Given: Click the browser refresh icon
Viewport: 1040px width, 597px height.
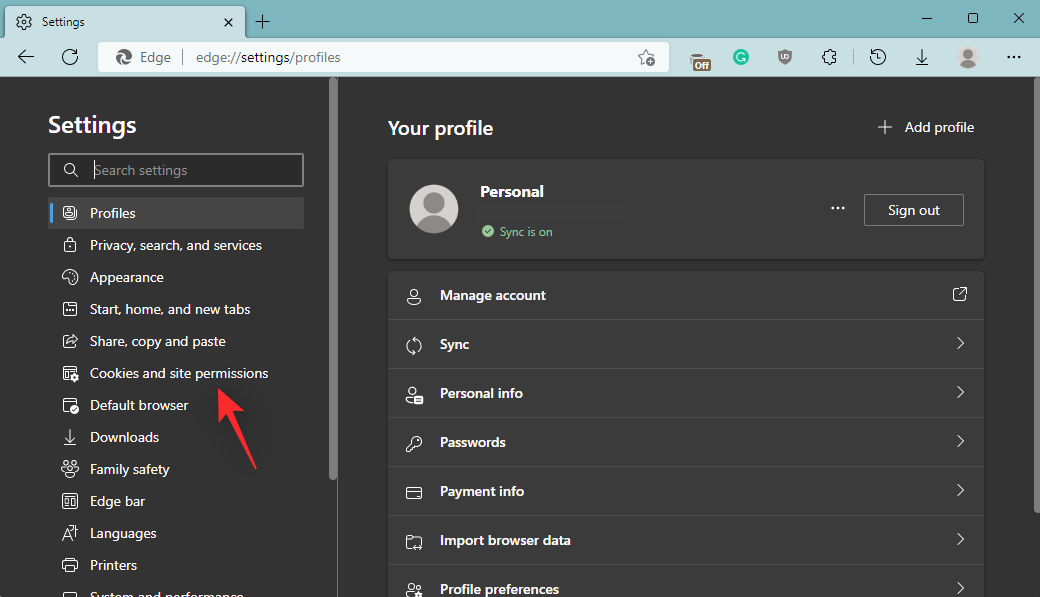Looking at the screenshot, I should point(70,57).
